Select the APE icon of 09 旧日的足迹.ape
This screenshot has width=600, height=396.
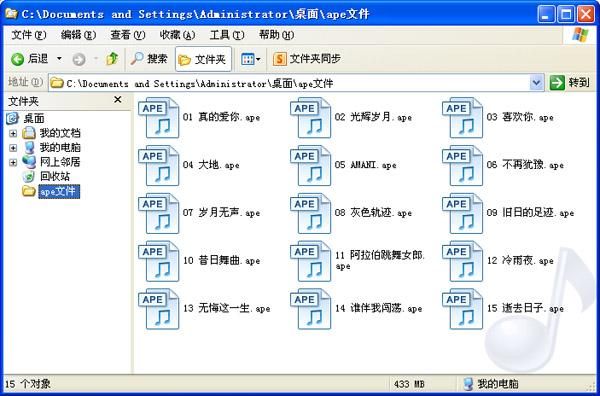pyautogui.click(x=462, y=213)
